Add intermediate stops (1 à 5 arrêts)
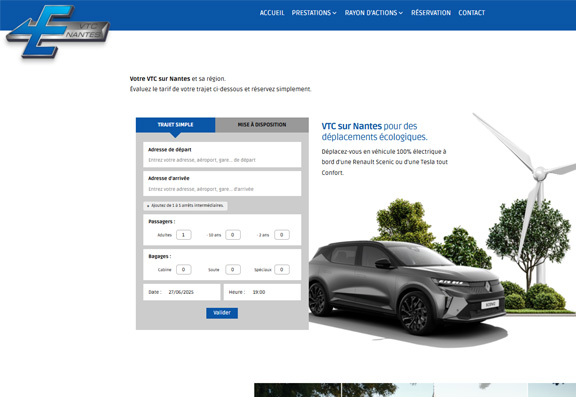 186,206
